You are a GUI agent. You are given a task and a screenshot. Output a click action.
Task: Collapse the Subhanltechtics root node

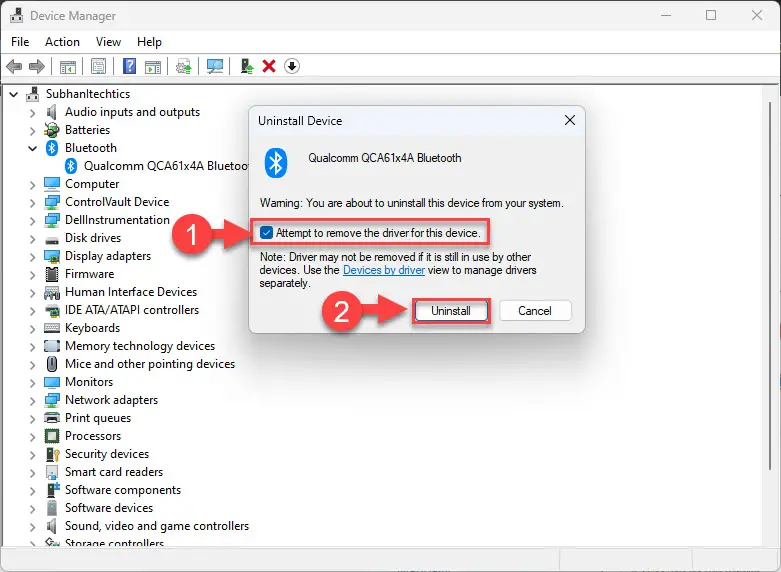[14, 94]
